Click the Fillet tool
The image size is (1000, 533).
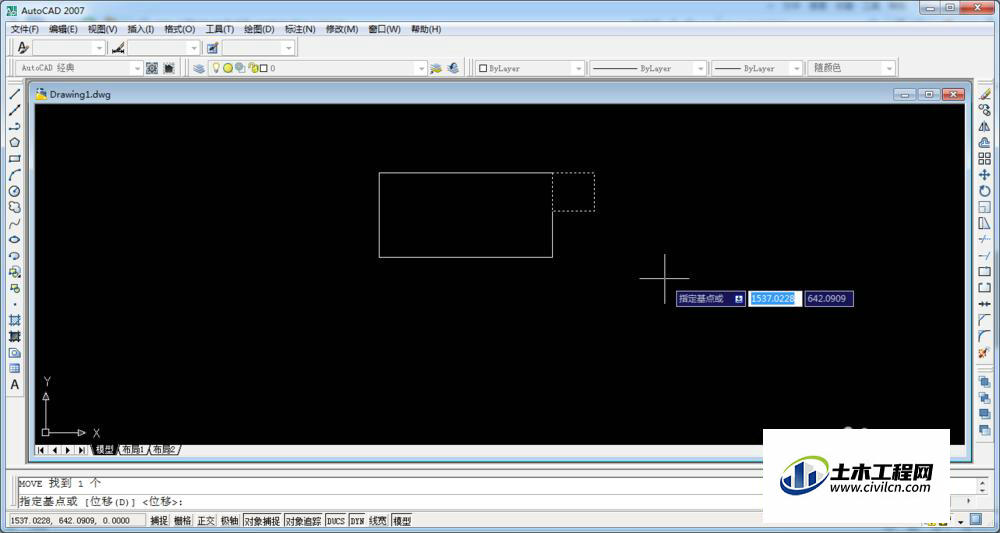[x=985, y=336]
